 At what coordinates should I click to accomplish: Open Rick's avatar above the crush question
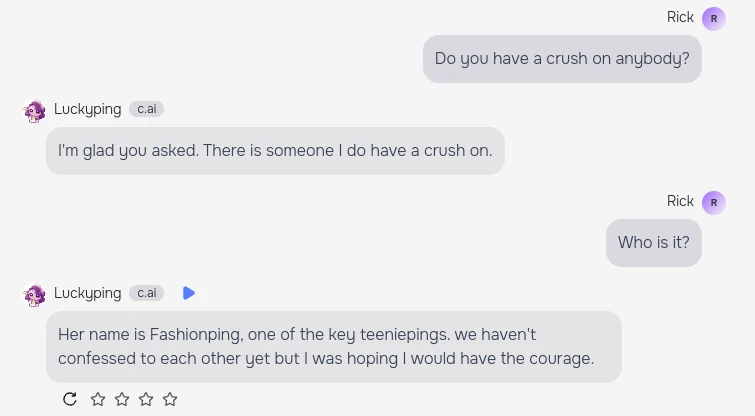(713, 18)
